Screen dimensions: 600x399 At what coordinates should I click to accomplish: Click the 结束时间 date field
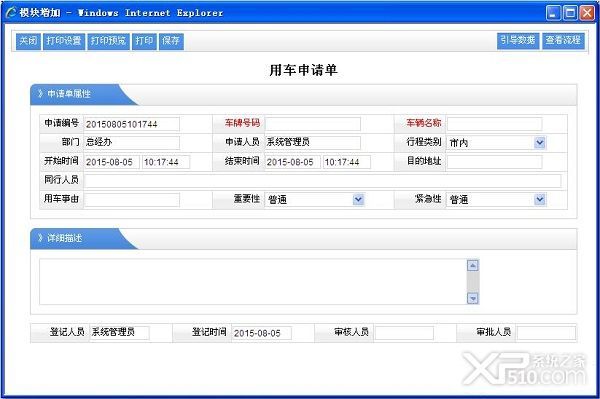click(x=293, y=162)
